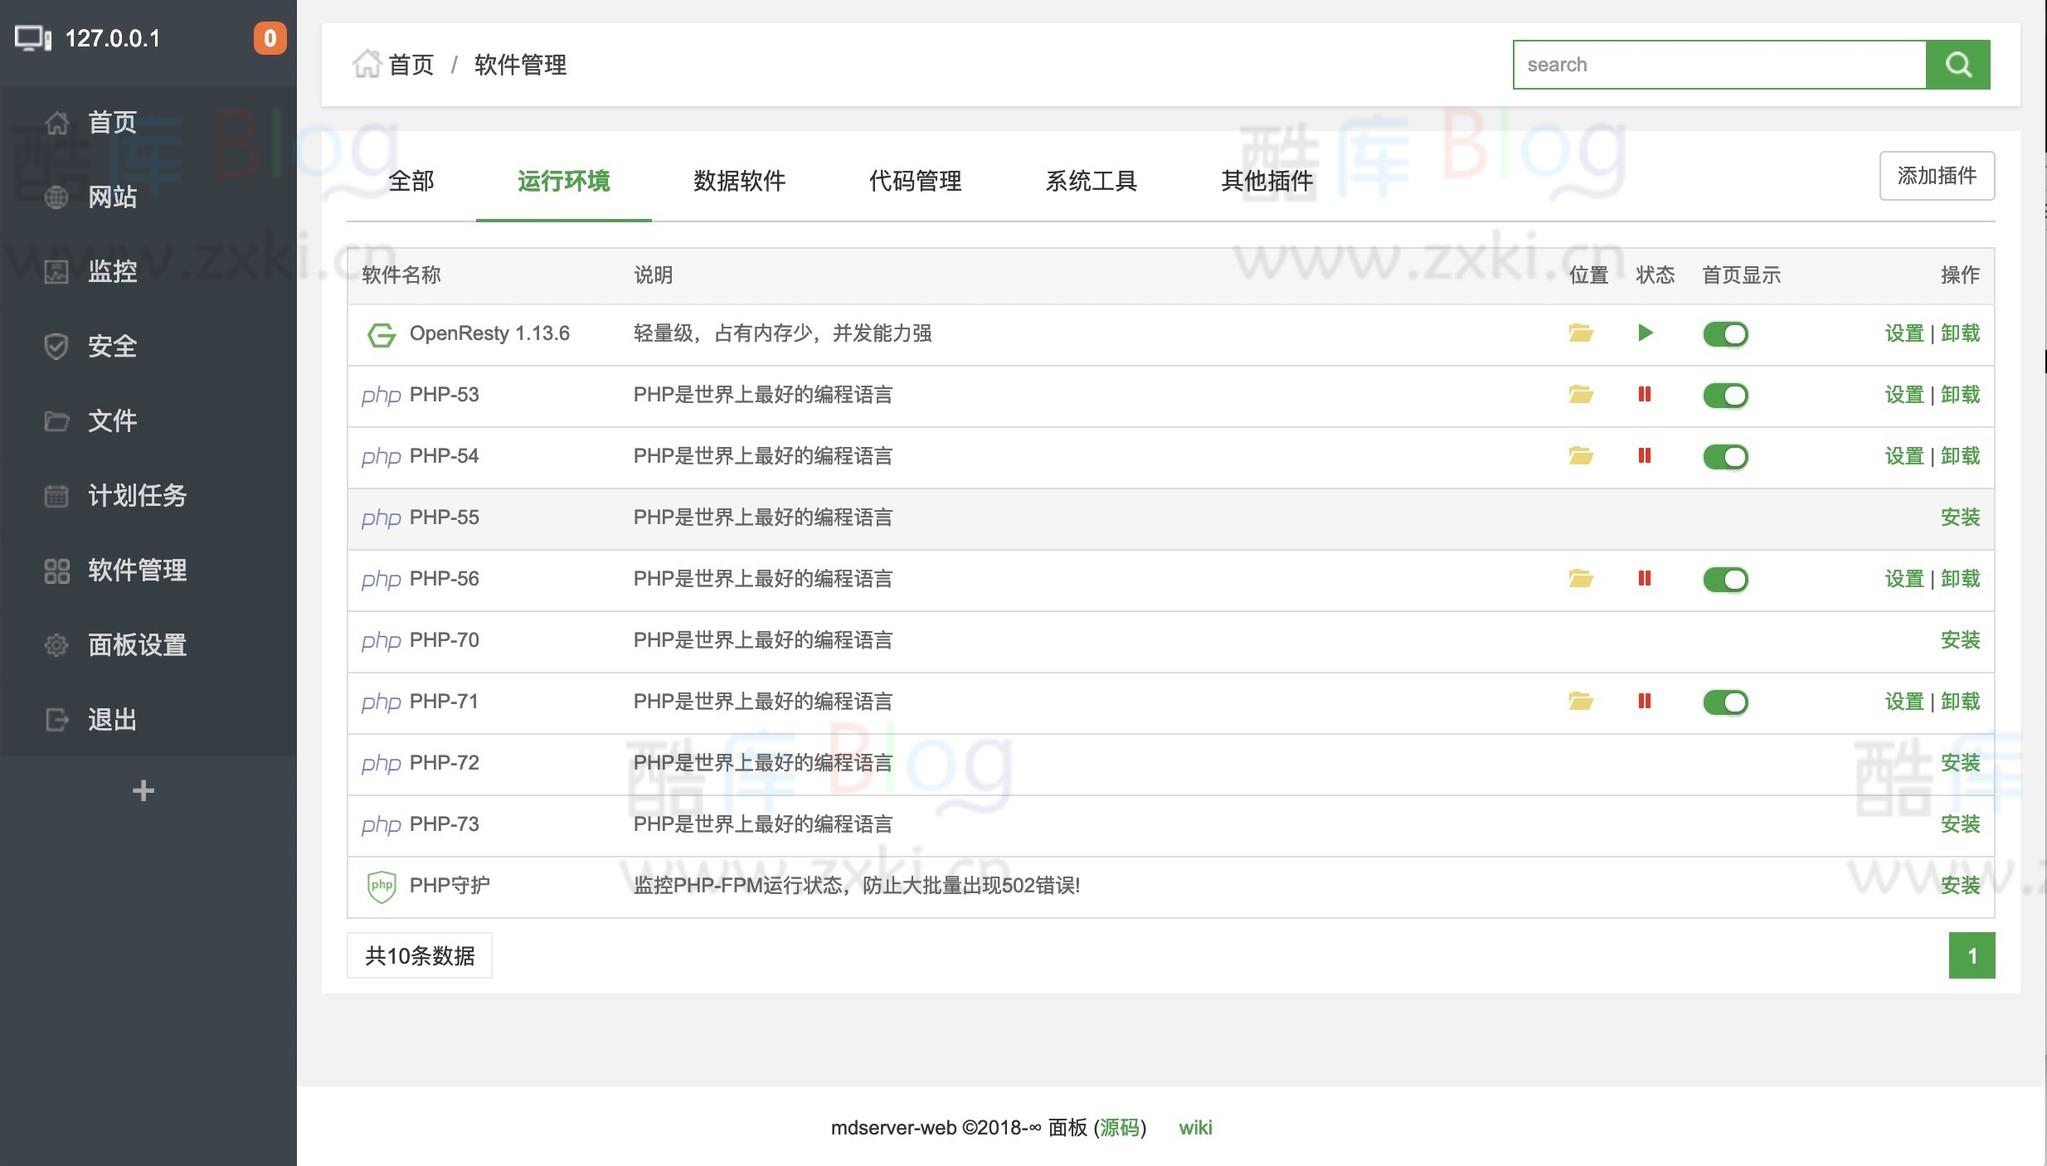2047x1166 pixels.
Task: Select the 安全 security shield icon
Action: click(x=57, y=346)
